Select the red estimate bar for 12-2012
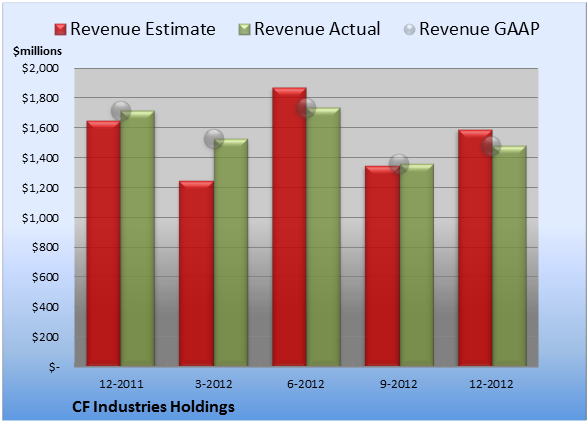588x422 pixels. coord(475,248)
